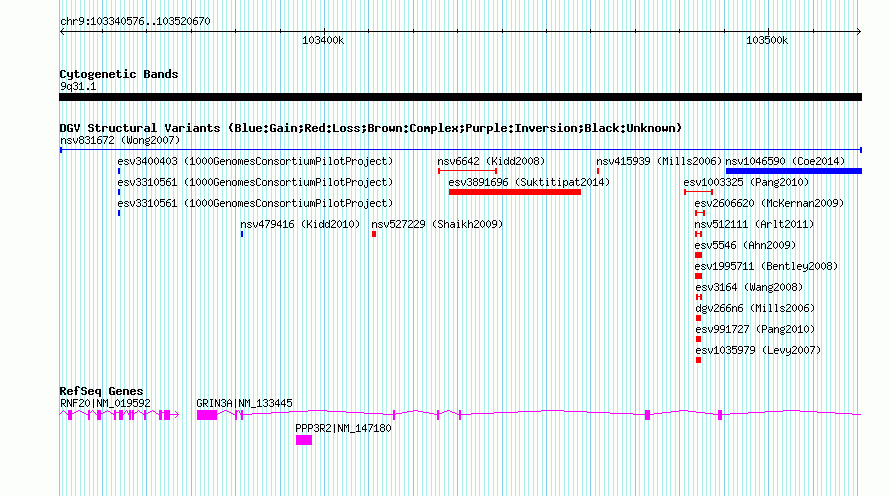Viewport: 890px width, 496px height.
Task: Click the chr9:103340576..103520670 coordinate label
Action: click(x=135, y=22)
